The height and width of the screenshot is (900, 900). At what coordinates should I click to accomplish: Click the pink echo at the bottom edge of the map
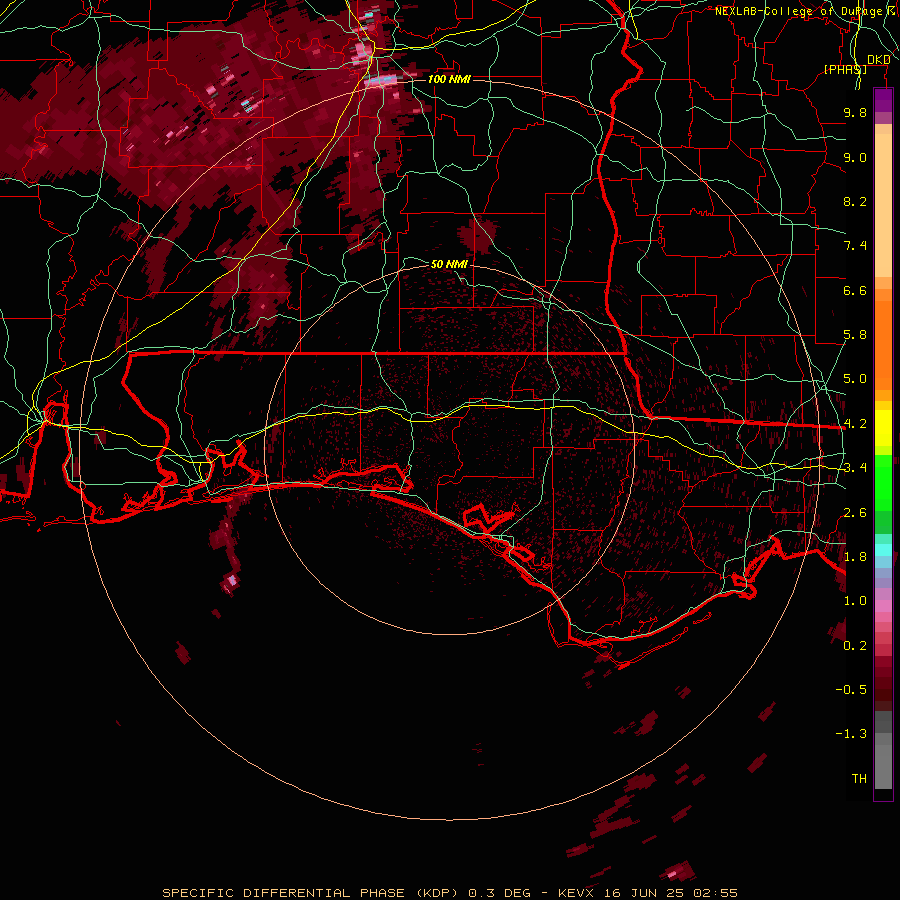coord(672,874)
